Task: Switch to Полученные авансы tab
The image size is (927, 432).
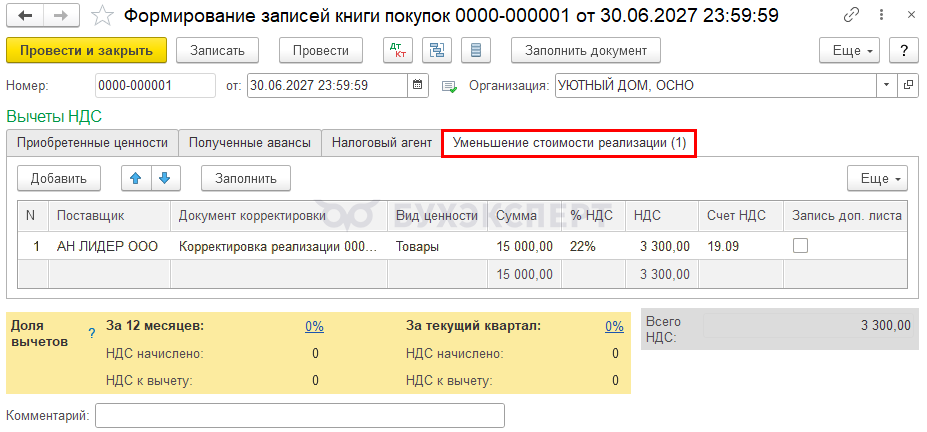Action: click(249, 143)
